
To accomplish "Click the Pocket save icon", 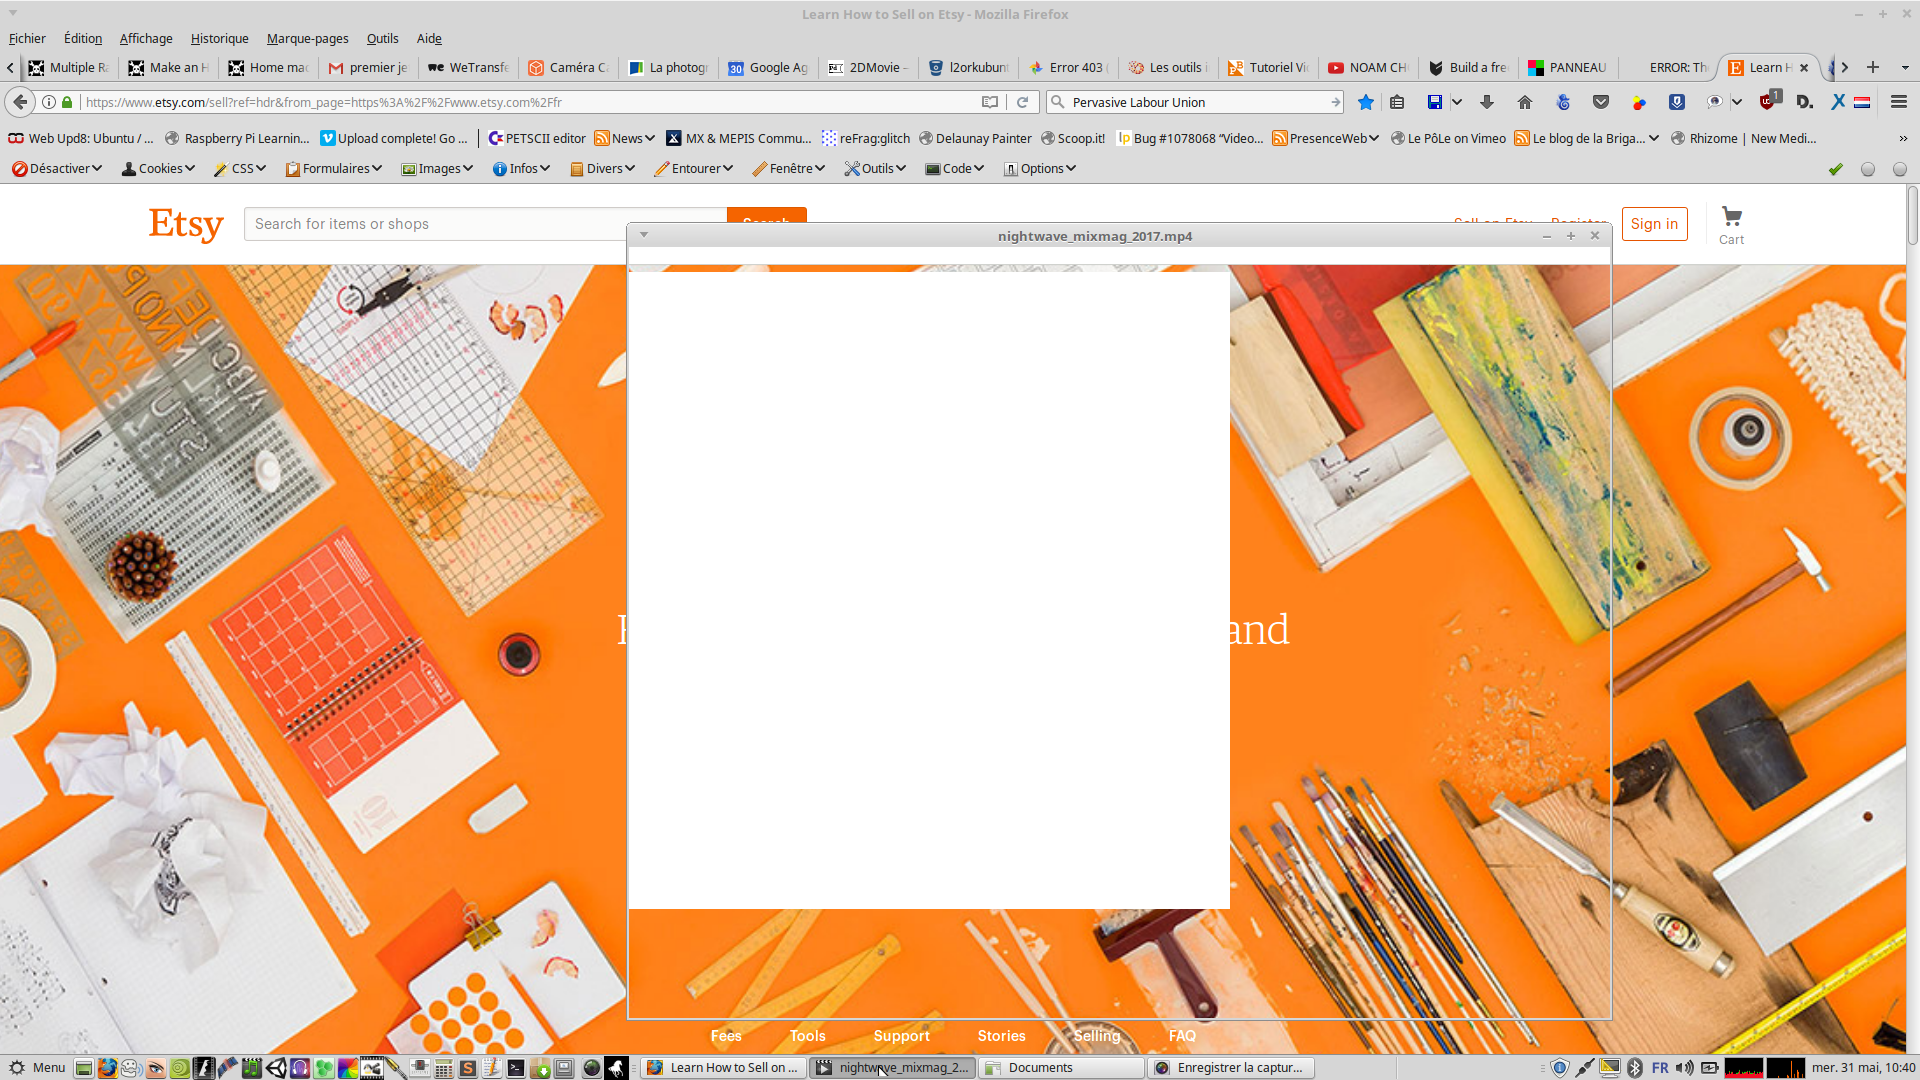I will point(1601,102).
